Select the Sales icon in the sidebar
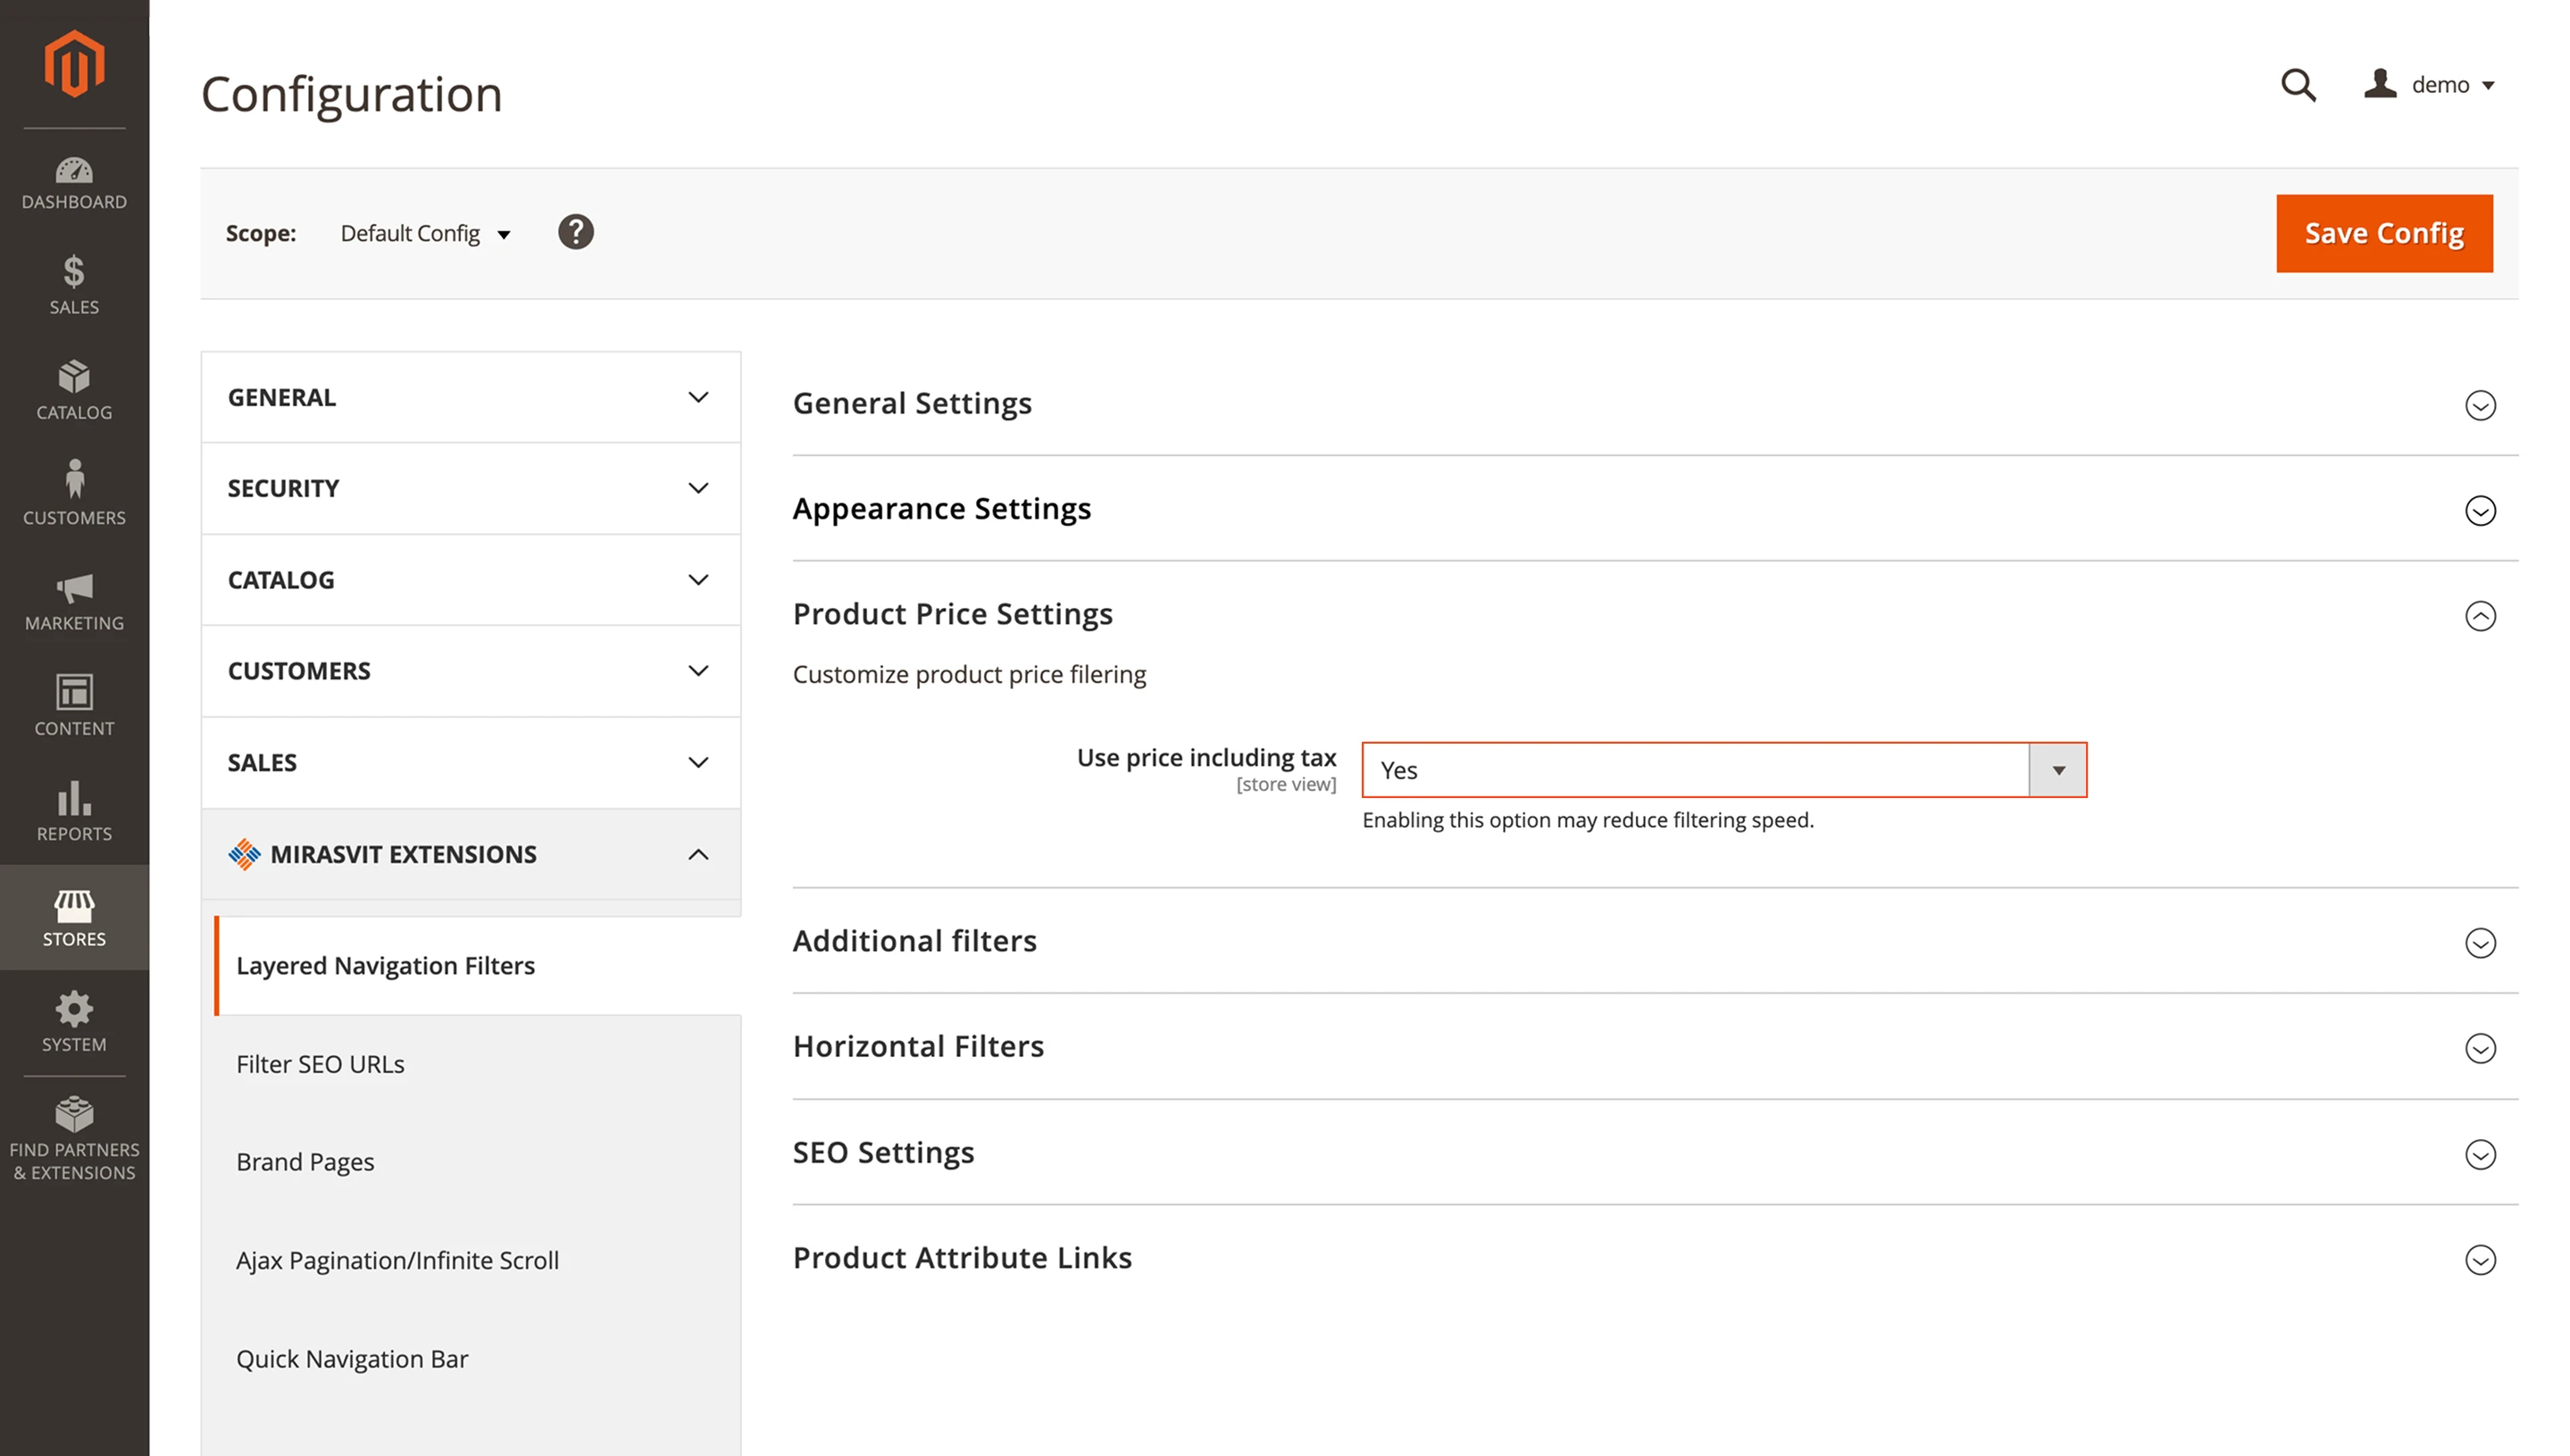Image resolution: width=2570 pixels, height=1456 pixels. (74, 287)
